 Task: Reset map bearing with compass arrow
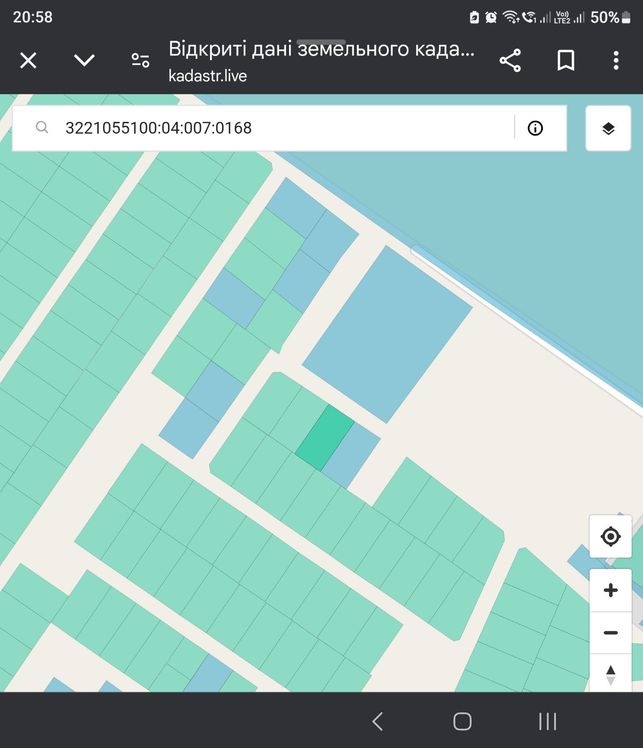tap(611, 674)
